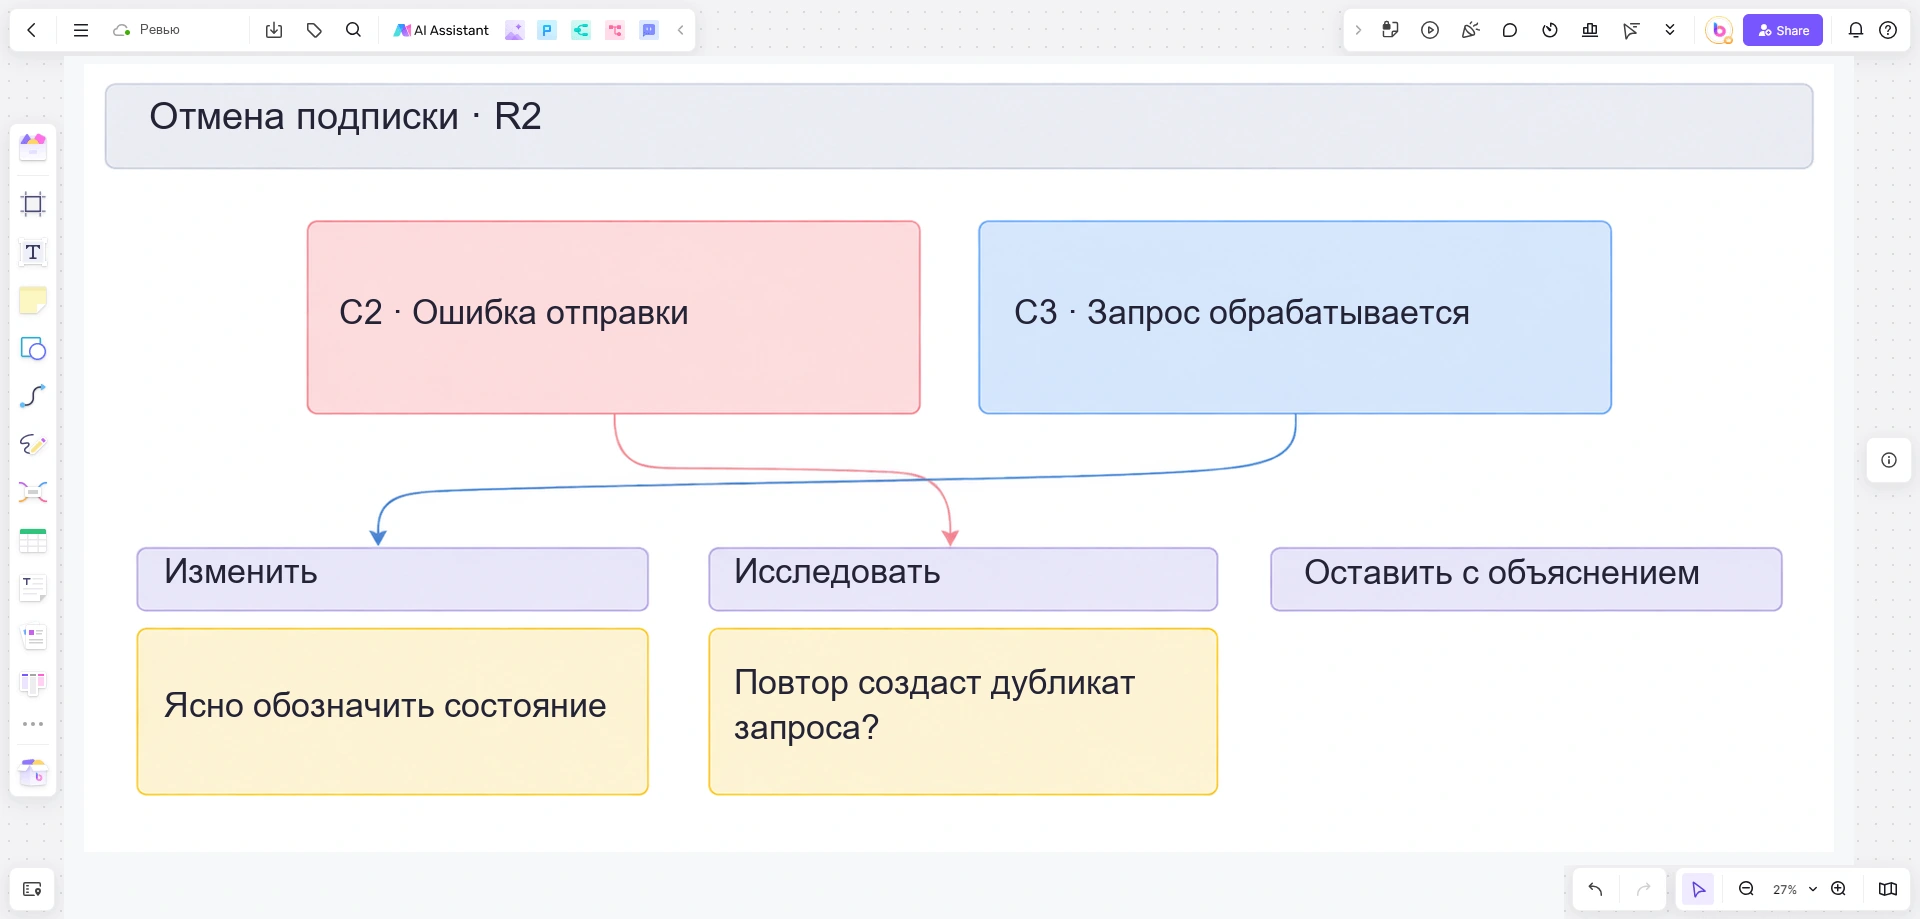The image size is (1920, 919).
Task: Open the info panel icon on right edge
Action: (1889, 460)
